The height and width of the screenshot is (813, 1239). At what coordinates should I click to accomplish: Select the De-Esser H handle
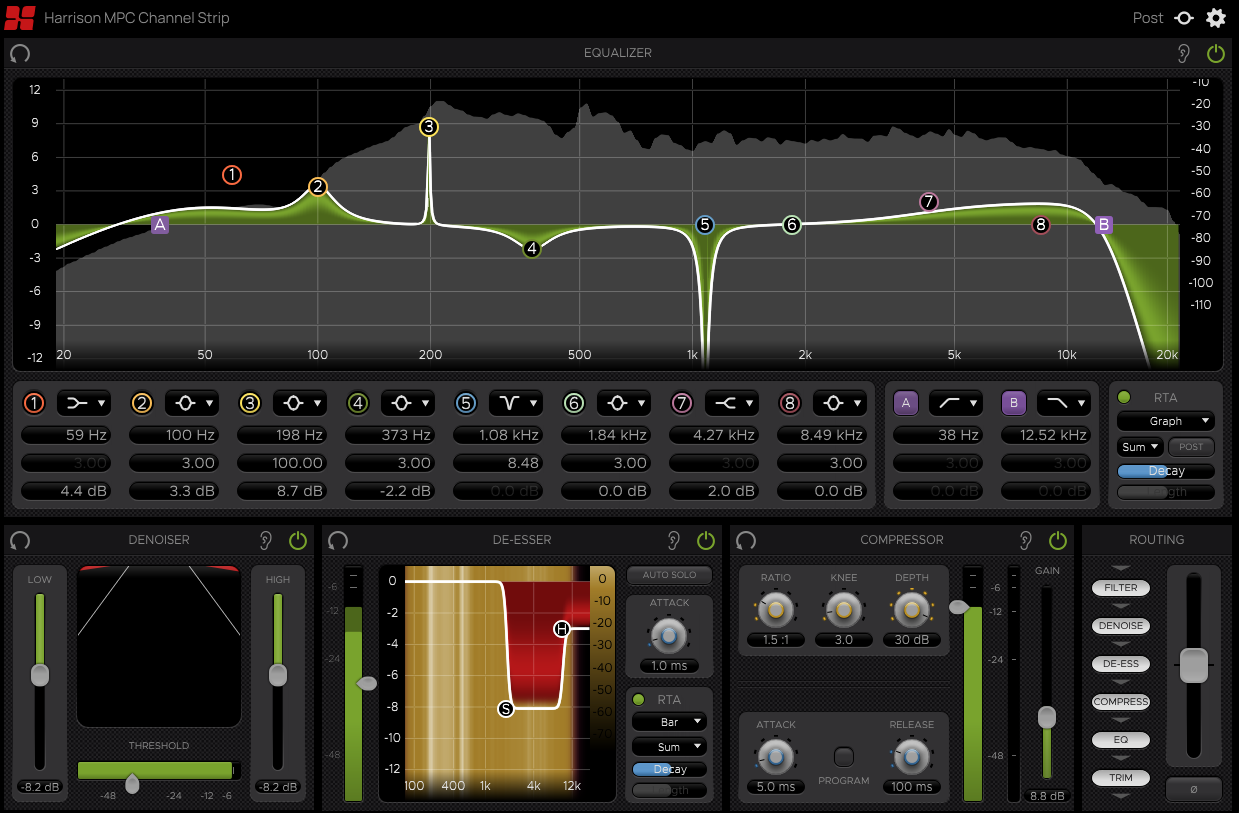pyautogui.click(x=562, y=628)
